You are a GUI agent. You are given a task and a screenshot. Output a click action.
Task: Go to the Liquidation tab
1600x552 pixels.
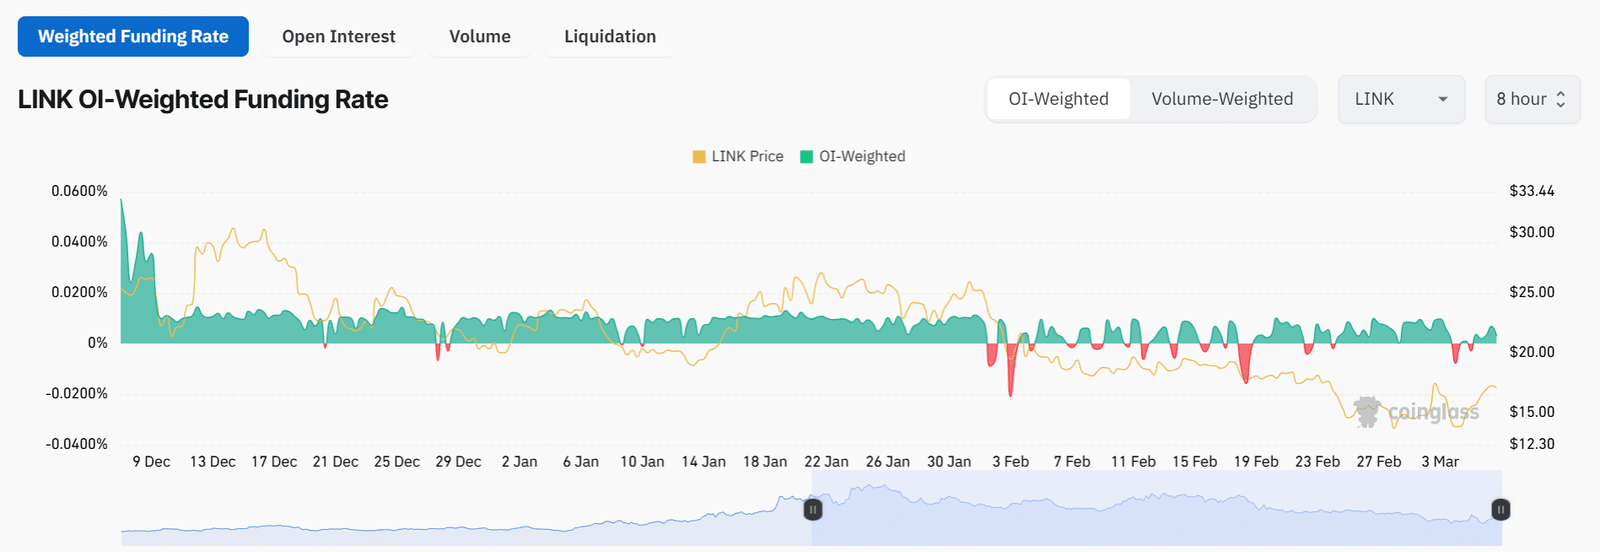pos(610,37)
